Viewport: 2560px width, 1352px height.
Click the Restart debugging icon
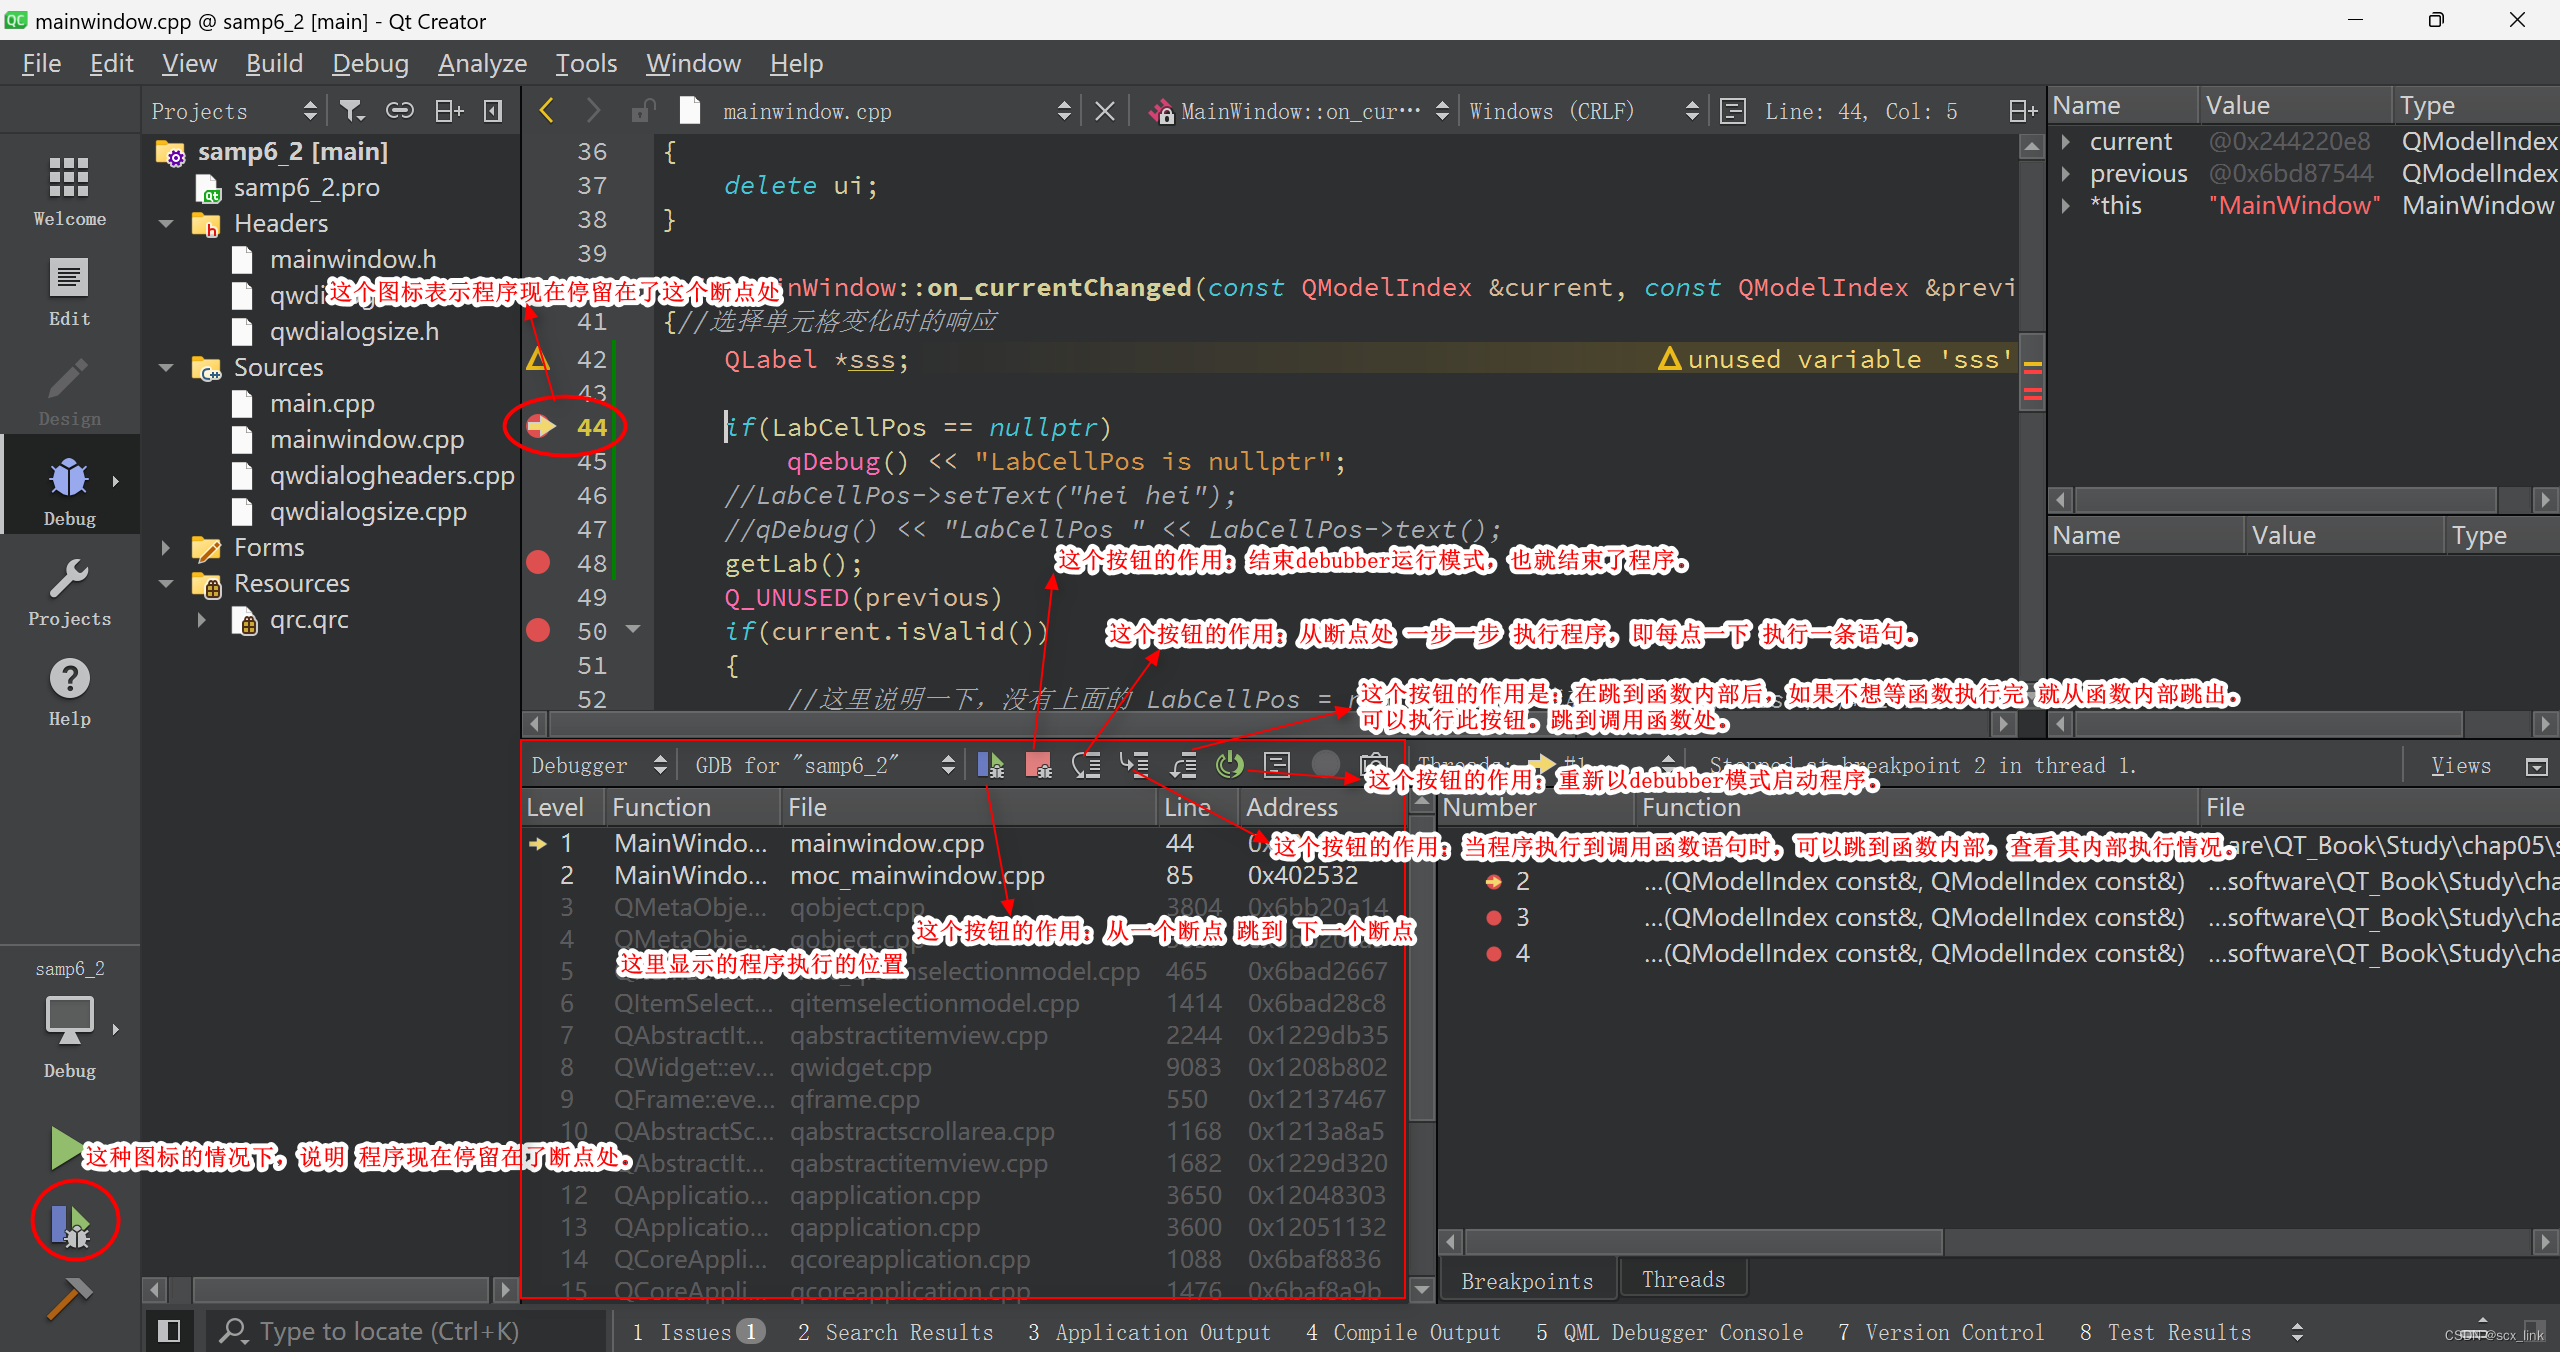(1230, 765)
